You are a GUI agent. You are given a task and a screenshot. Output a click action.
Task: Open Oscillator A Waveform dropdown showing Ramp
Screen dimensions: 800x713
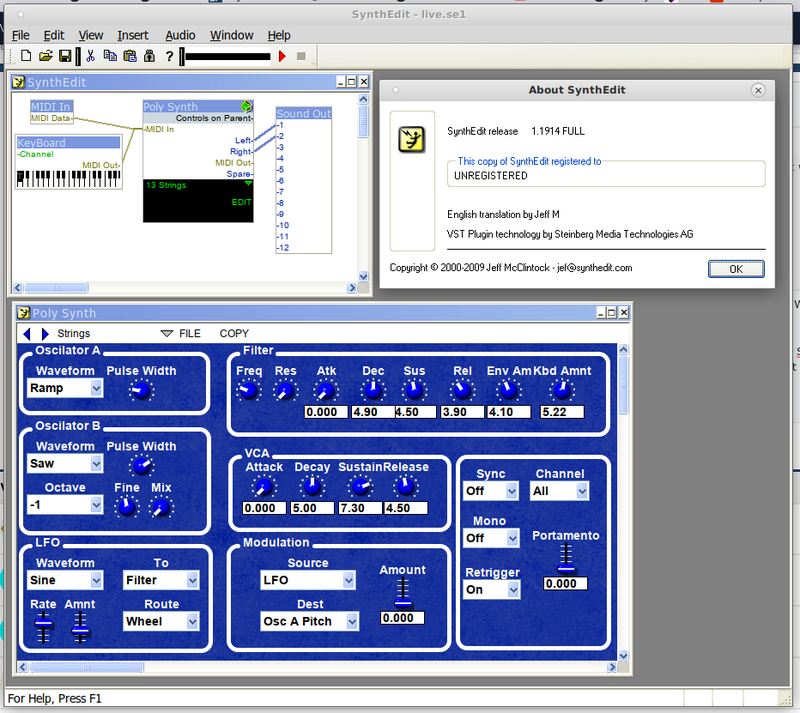tap(65, 388)
